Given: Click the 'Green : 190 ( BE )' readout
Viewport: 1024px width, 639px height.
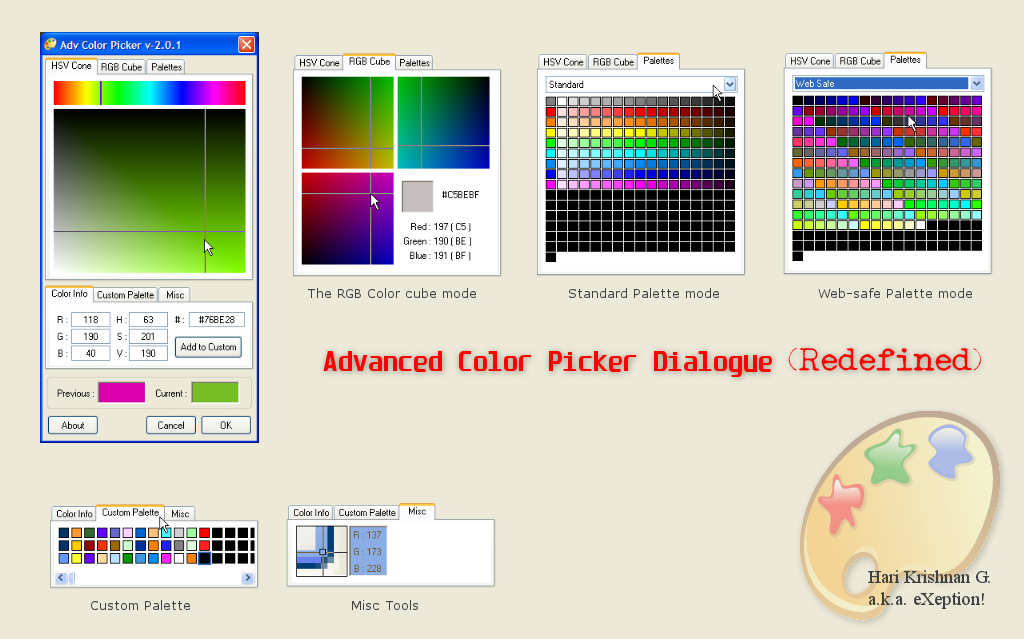Looking at the screenshot, I should [x=438, y=241].
